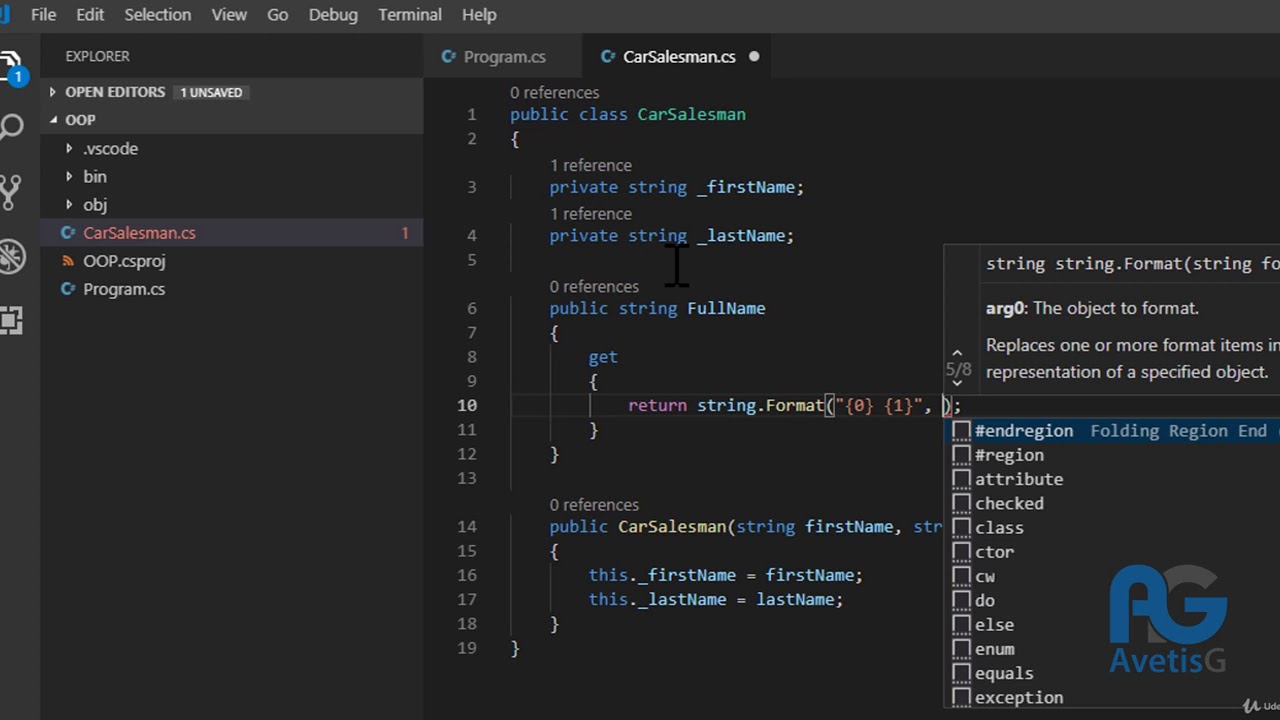This screenshot has width=1280, height=720.
Task: Open the Edit menu
Action: point(90,15)
